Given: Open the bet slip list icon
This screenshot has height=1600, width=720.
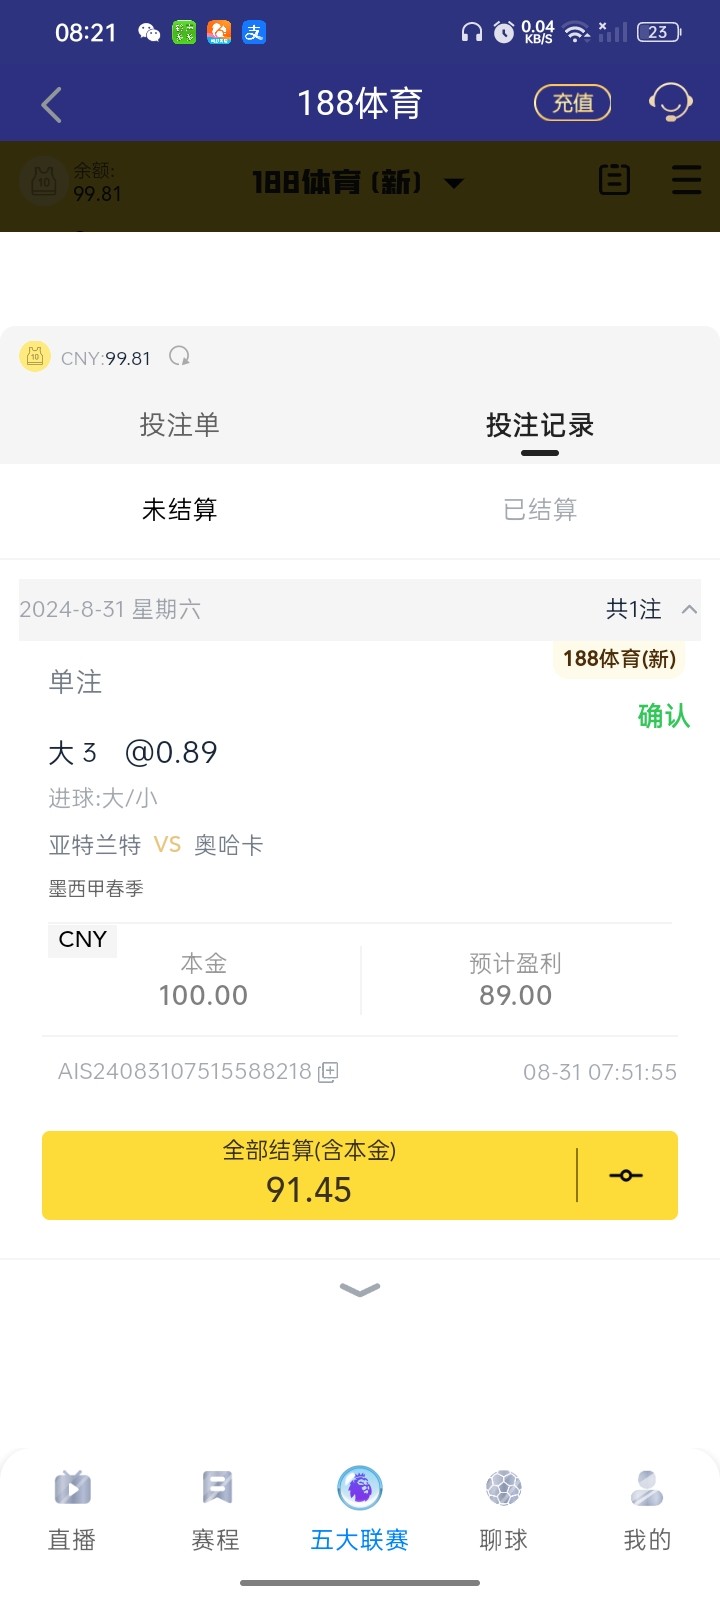Looking at the screenshot, I should 614,180.
